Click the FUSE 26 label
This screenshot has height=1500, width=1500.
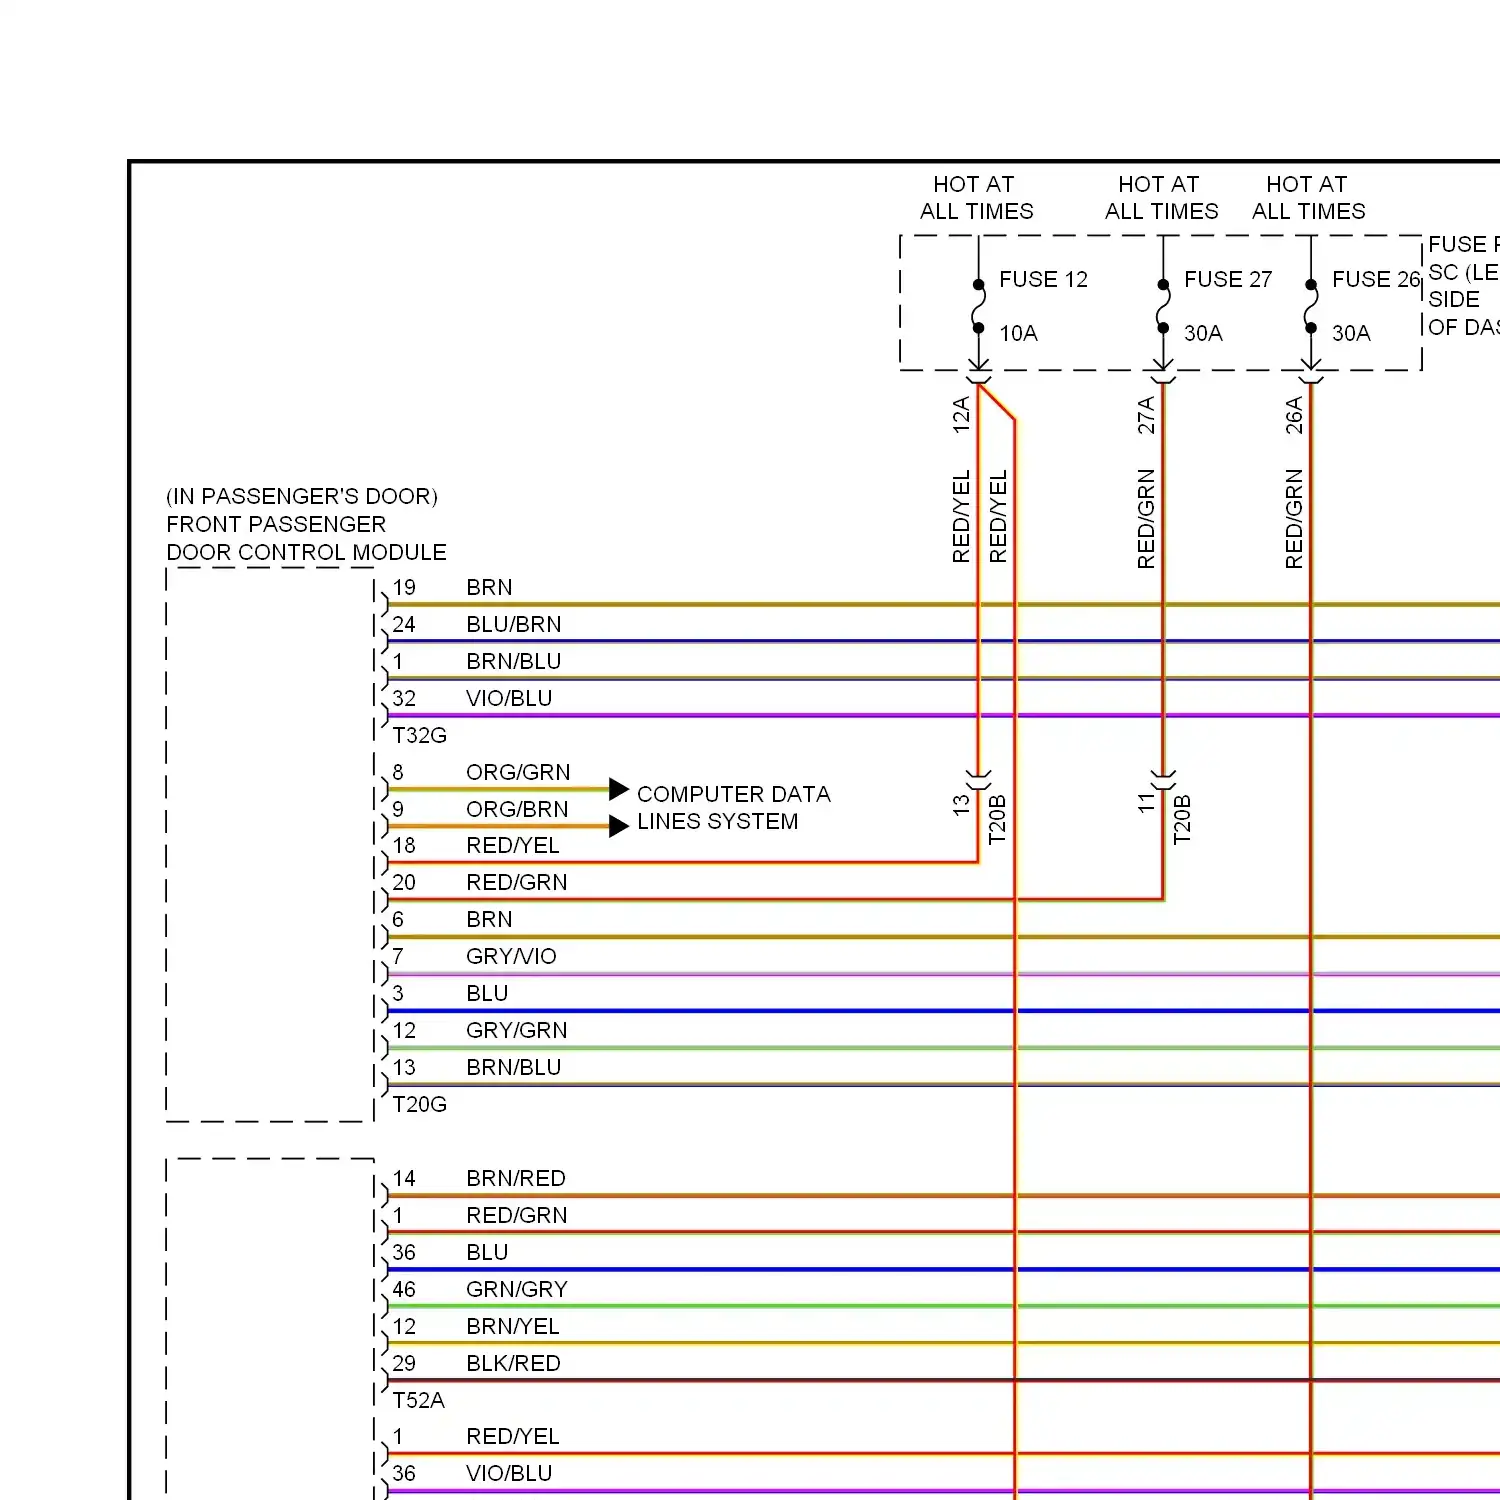1376,279
